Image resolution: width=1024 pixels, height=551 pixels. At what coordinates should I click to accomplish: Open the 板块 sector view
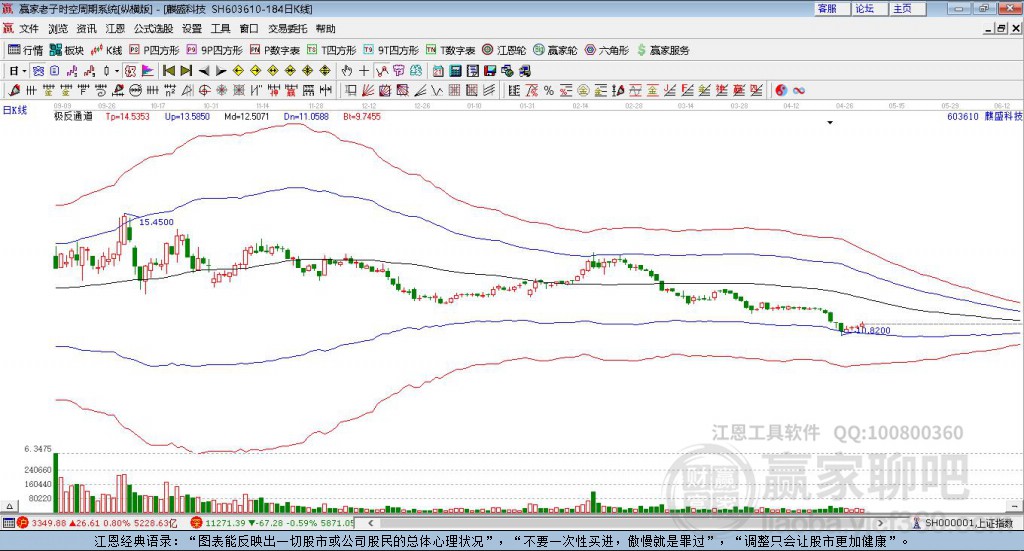click(67, 50)
